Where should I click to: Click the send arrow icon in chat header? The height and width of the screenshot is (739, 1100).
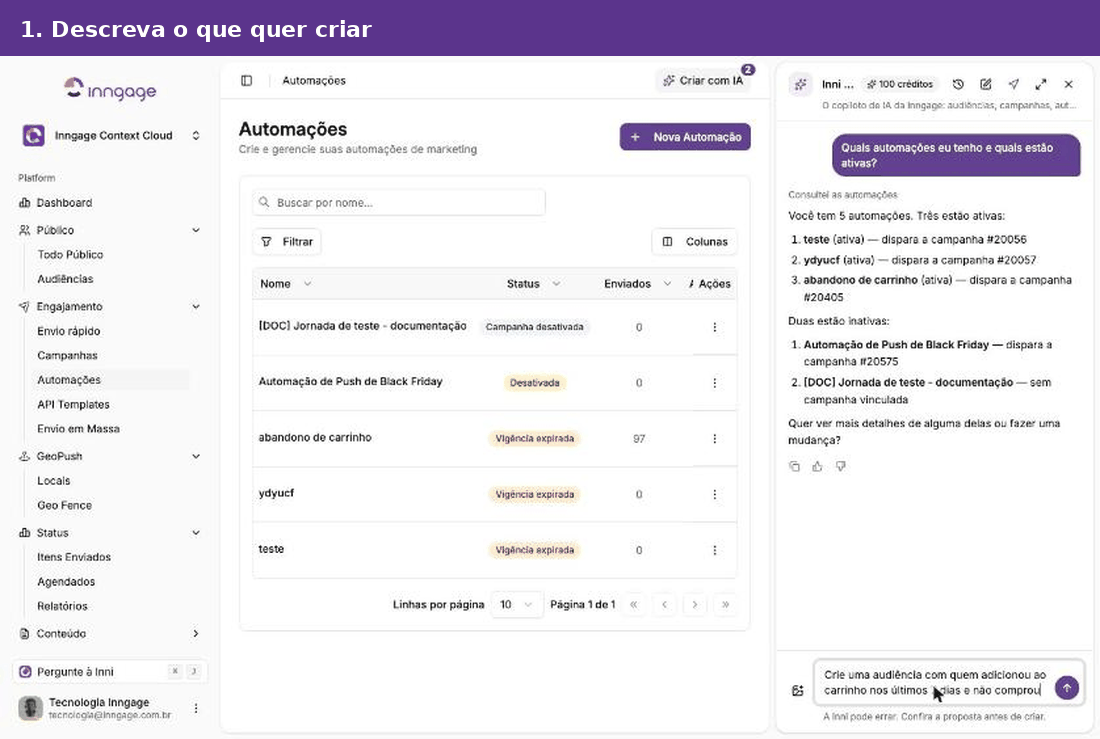[x=1014, y=84]
